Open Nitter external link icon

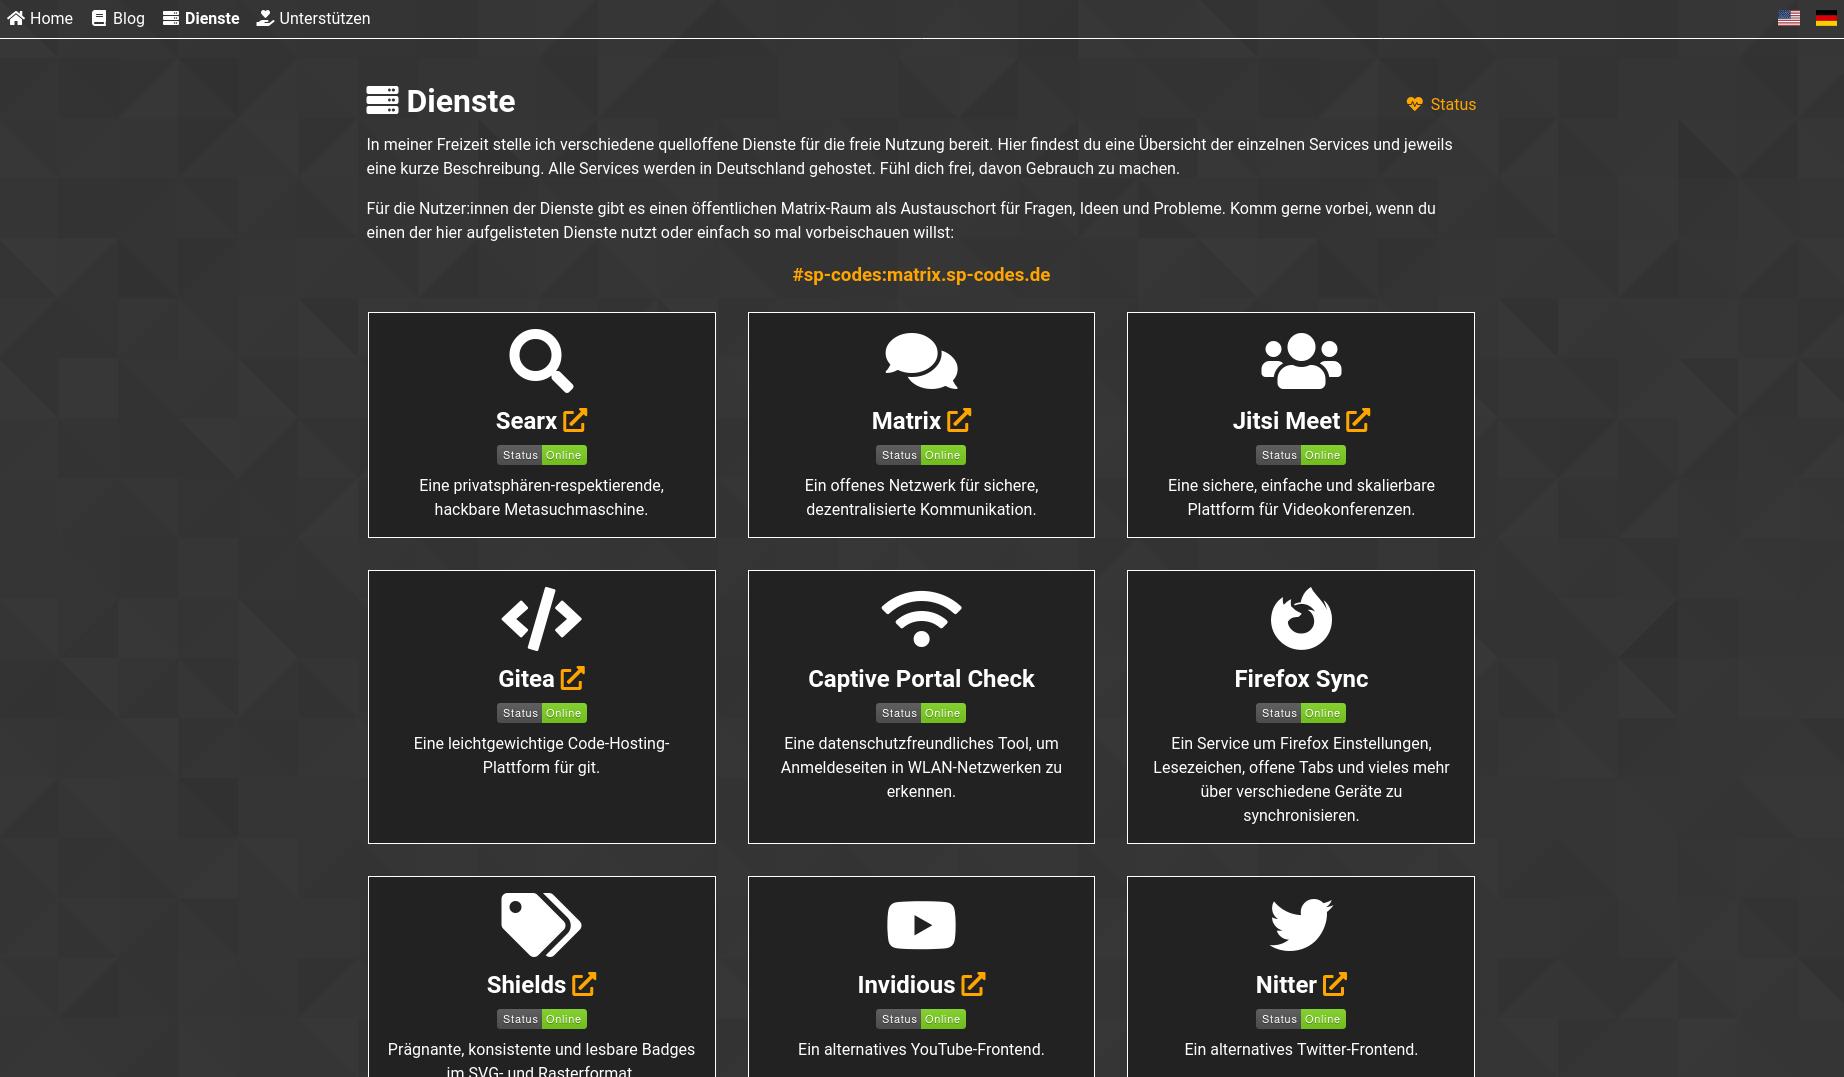click(1335, 984)
